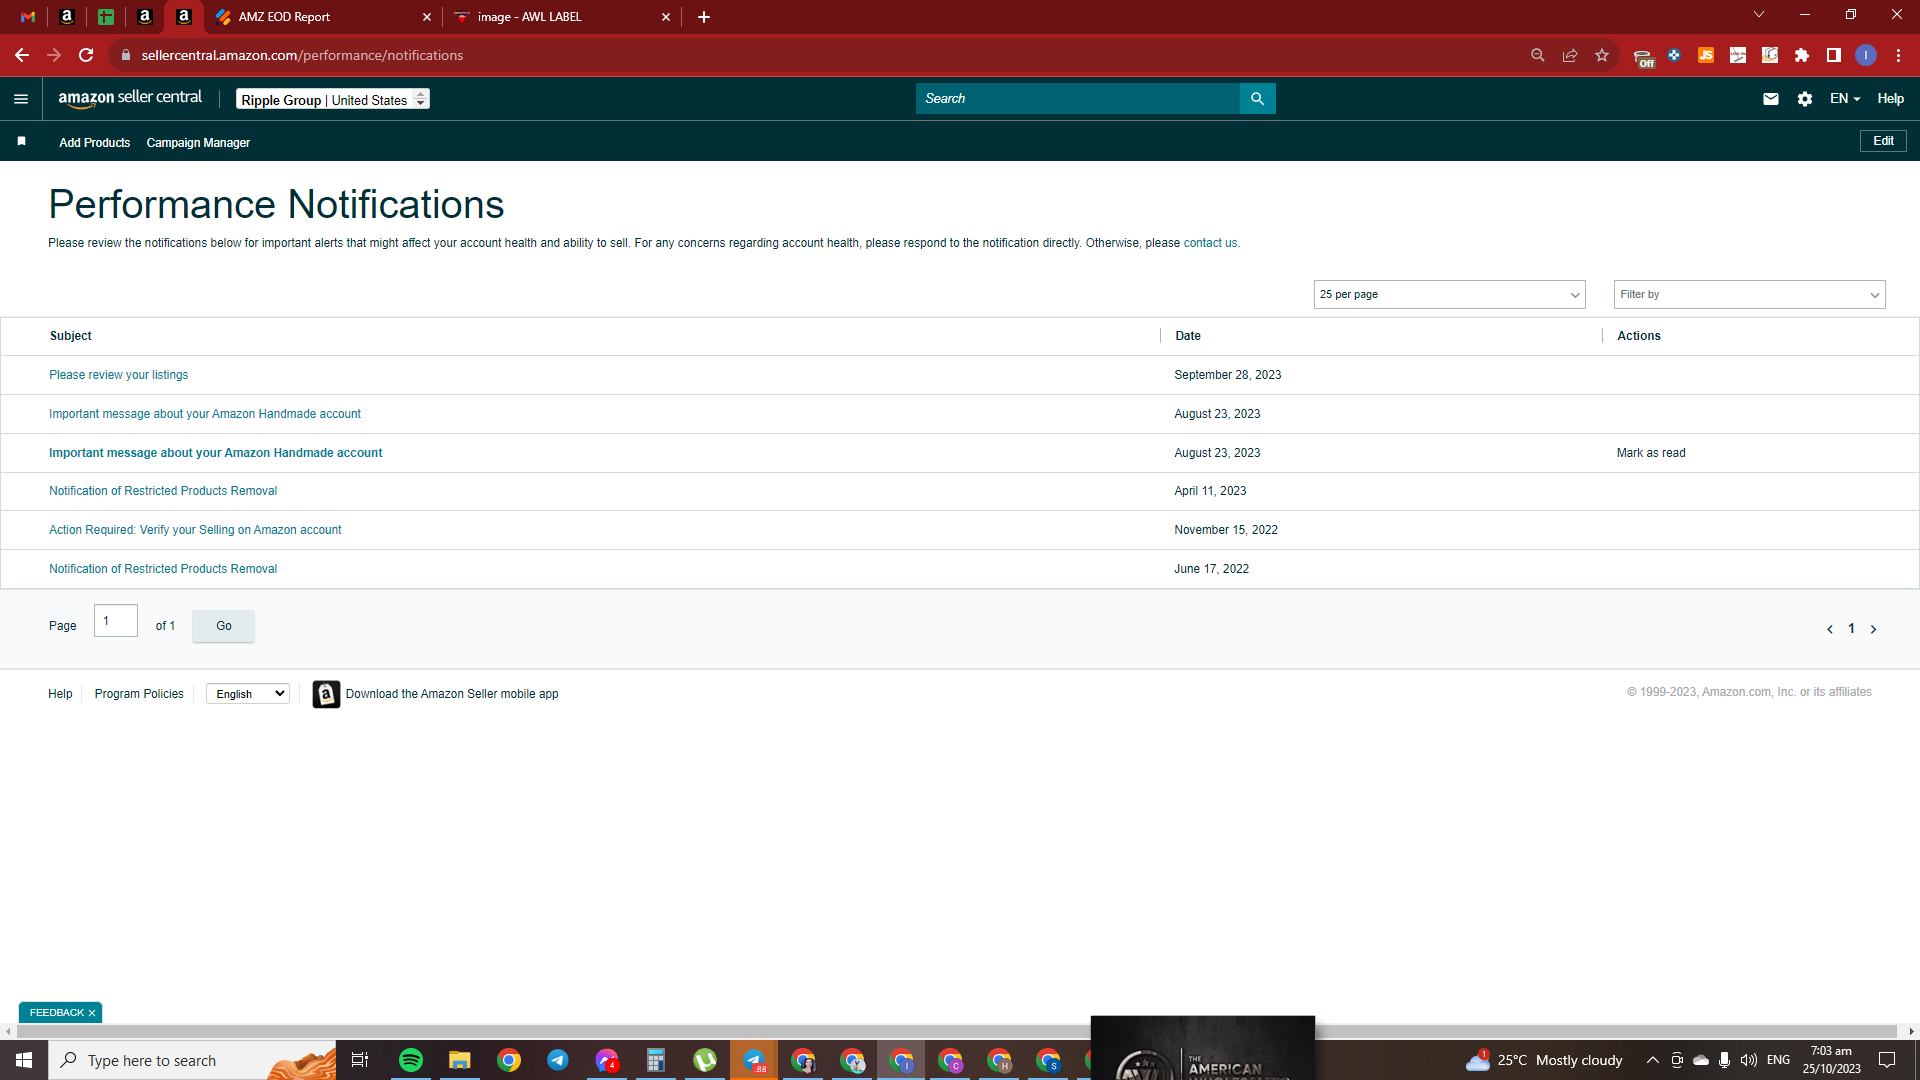This screenshot has height=1080, width=1920.
Task: Toggle the Chrome side panel icon
Action: click(x=1834, y=55)
